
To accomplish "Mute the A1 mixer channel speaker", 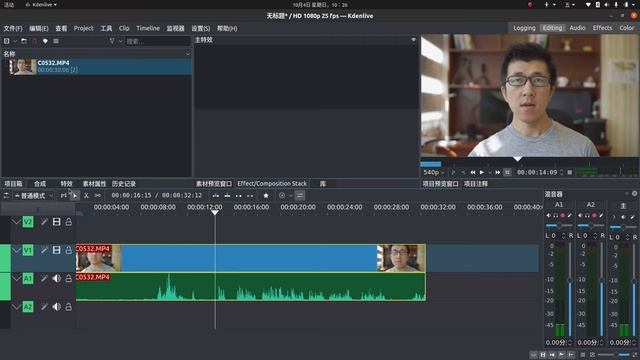I will (548, 216).
